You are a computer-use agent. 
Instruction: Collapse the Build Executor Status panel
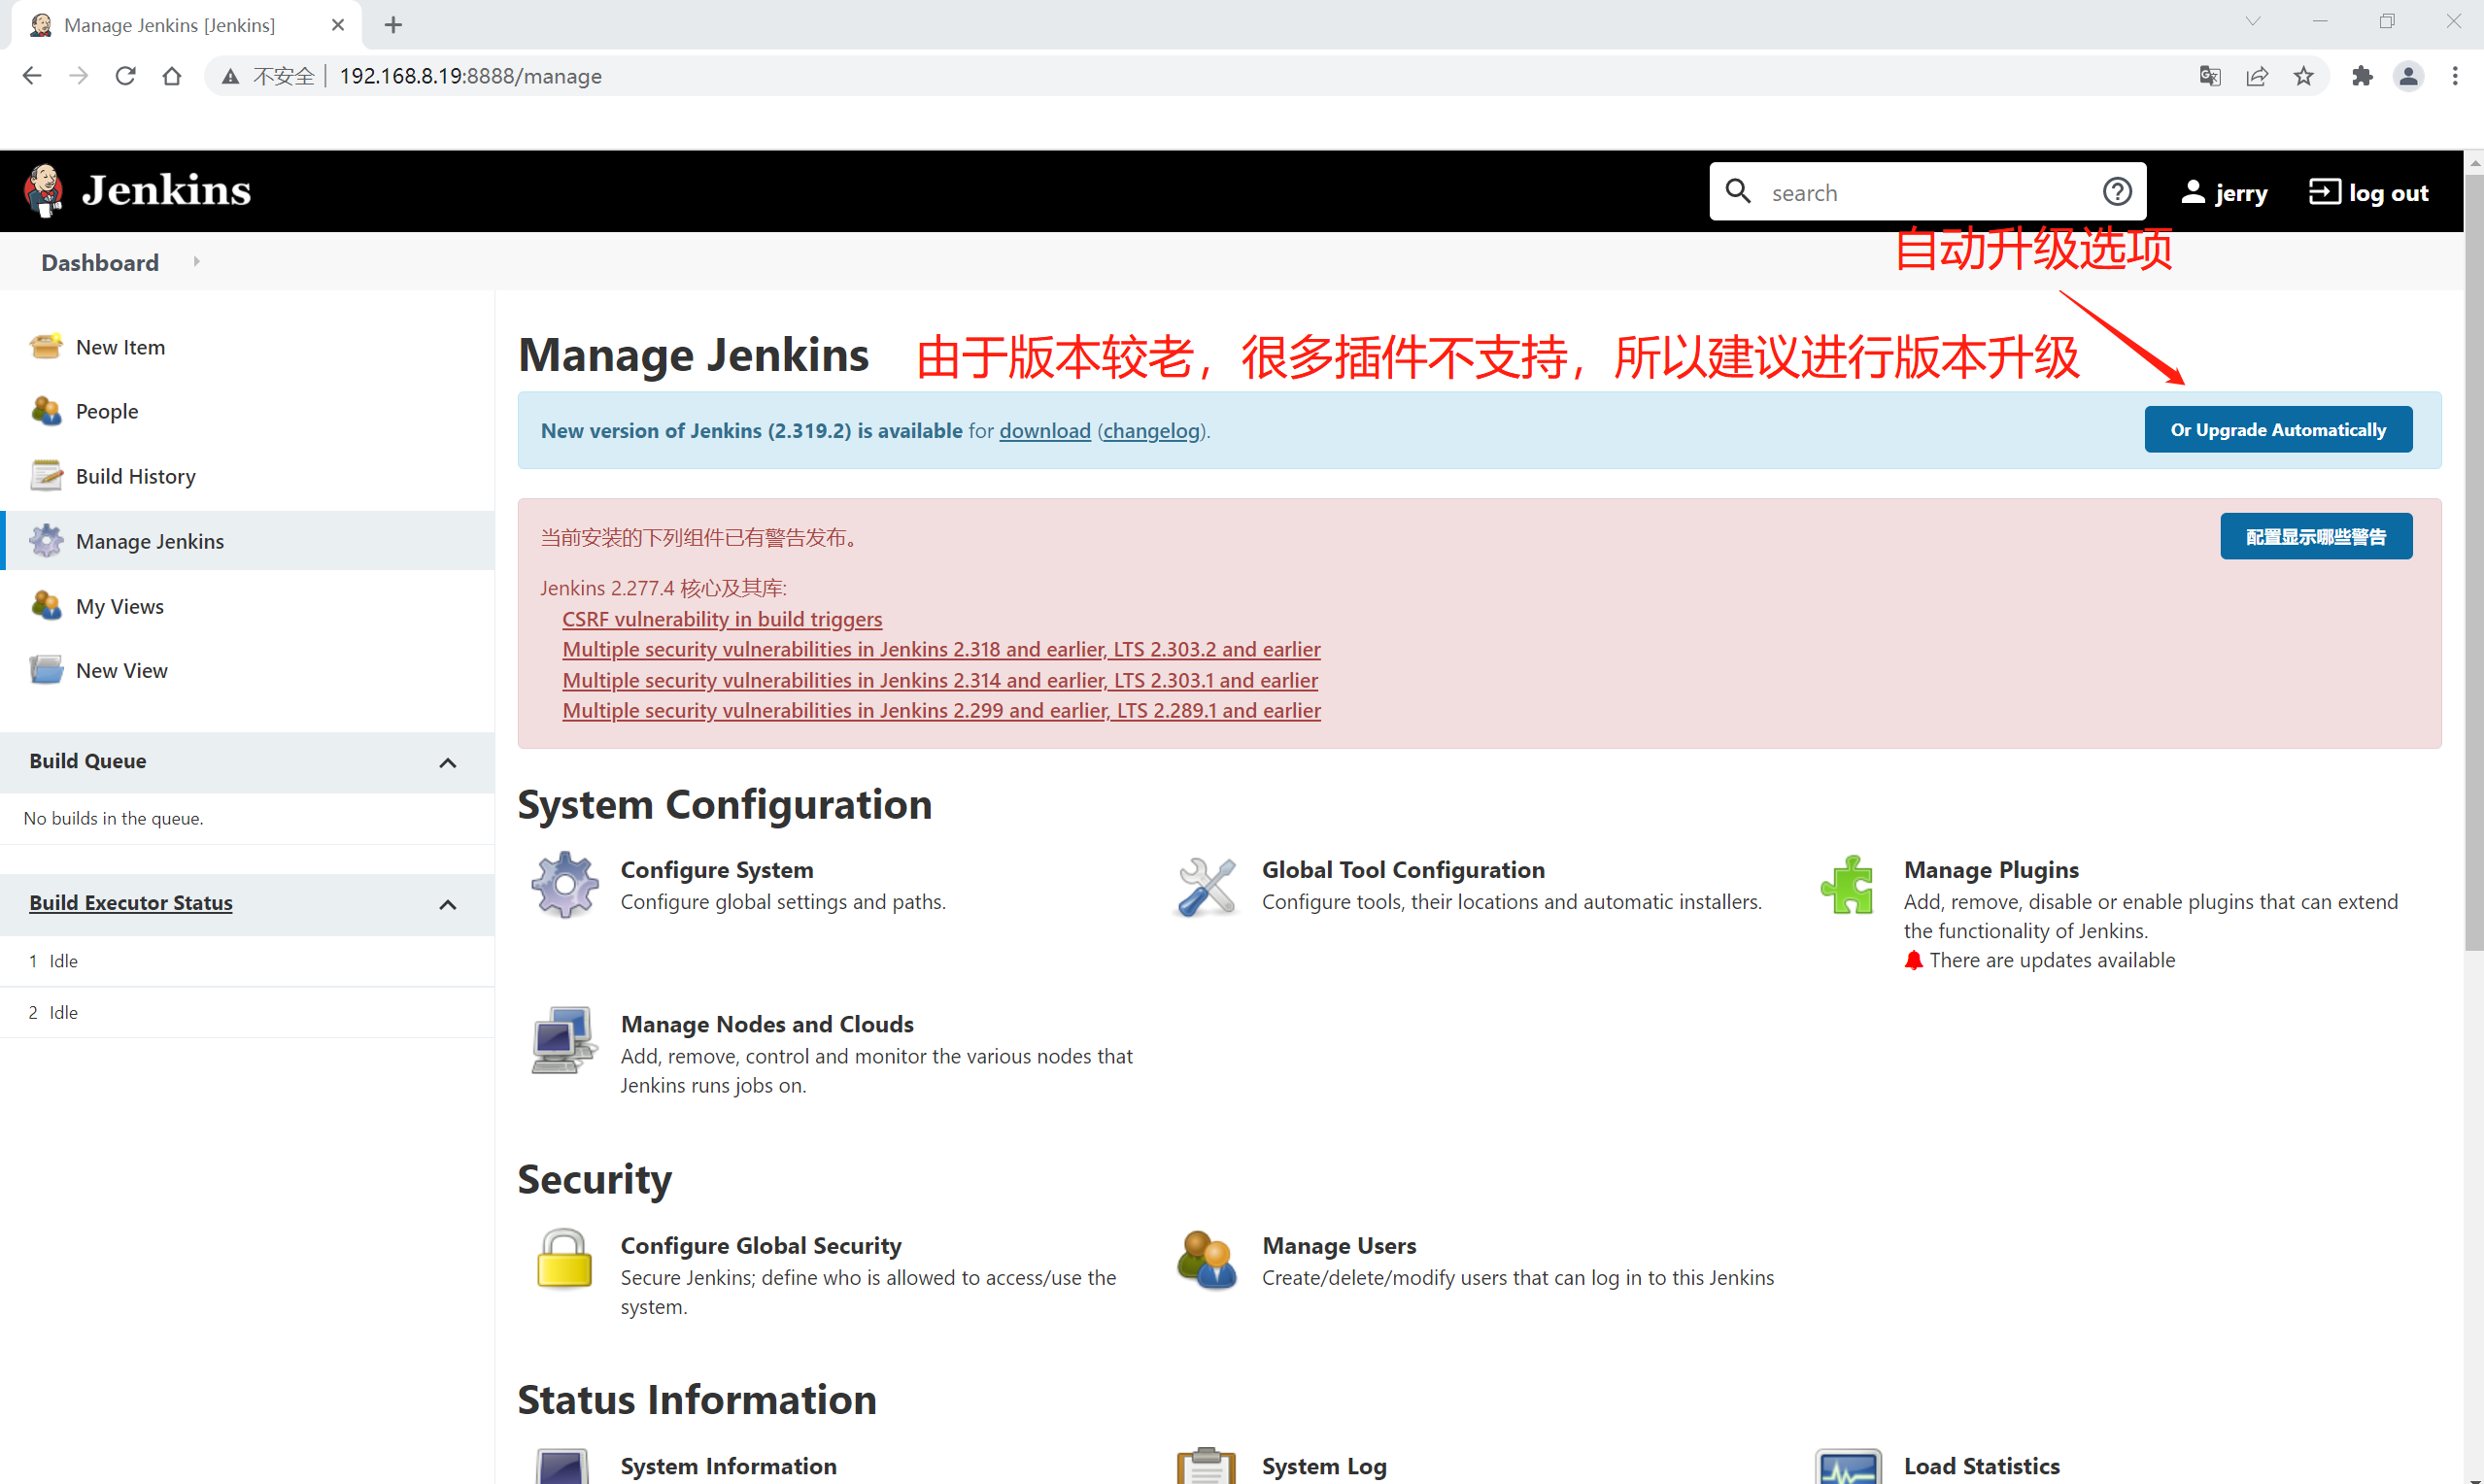(x=448, y=904)
